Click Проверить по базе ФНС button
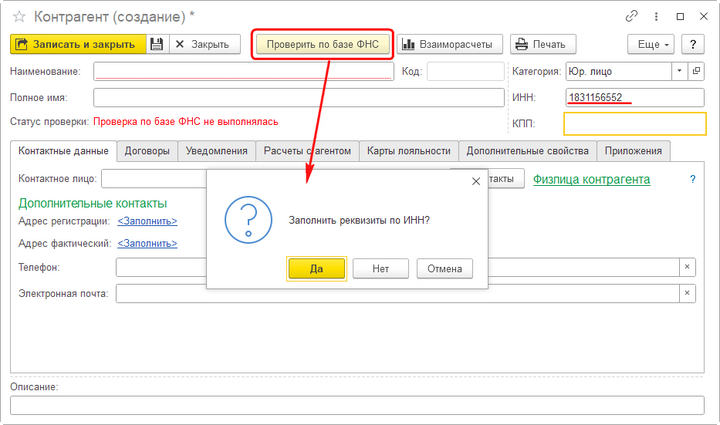This screenshot has width=720, height=425. [x=322, y=44]
